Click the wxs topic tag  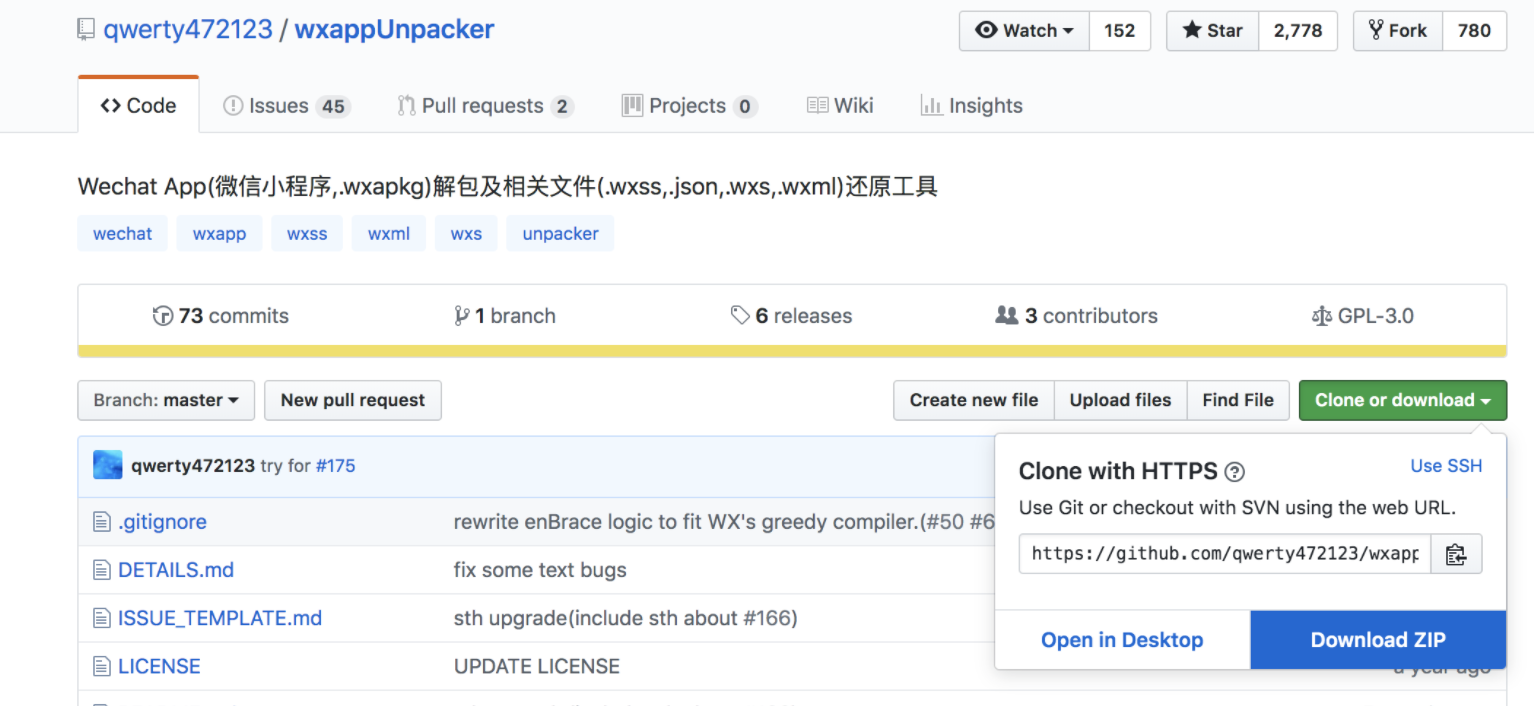(466, 234)
